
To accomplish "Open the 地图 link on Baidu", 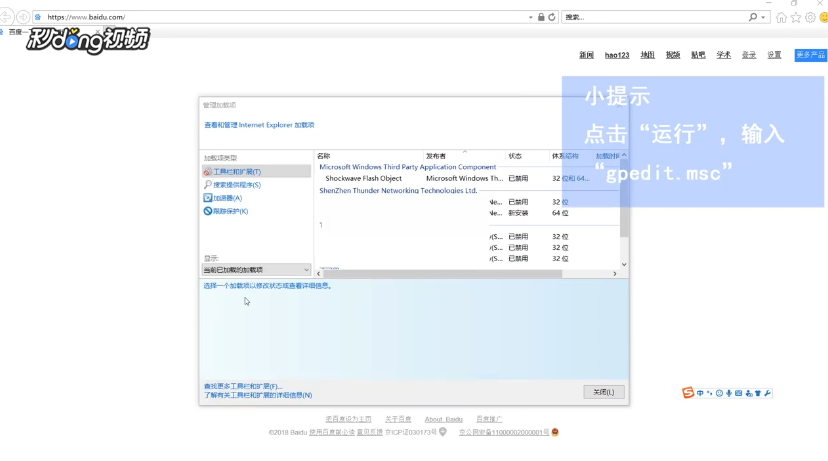I will [647, 55].
